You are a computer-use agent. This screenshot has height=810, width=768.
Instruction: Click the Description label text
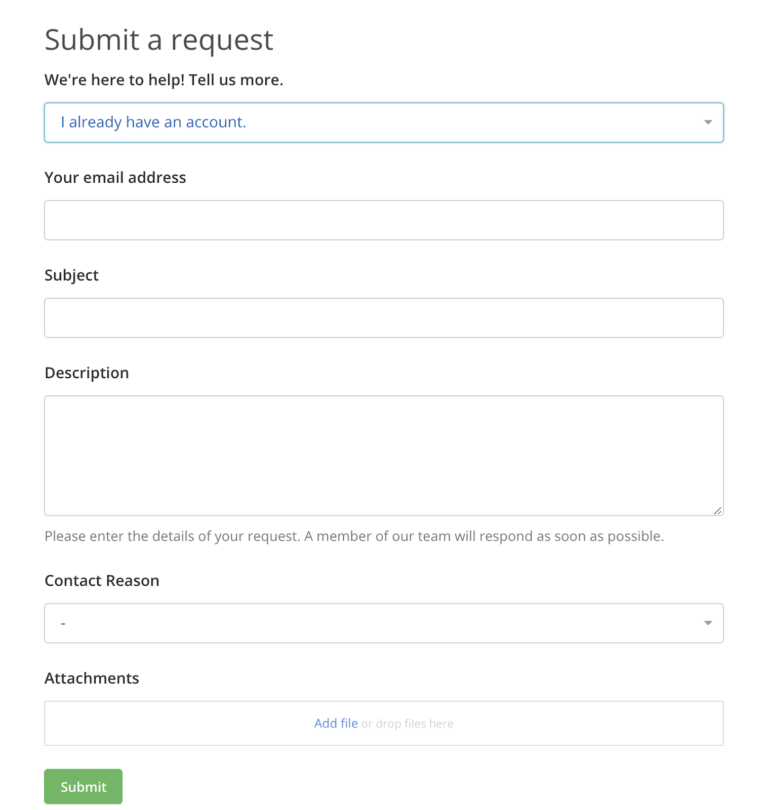[x=86, y=372]
